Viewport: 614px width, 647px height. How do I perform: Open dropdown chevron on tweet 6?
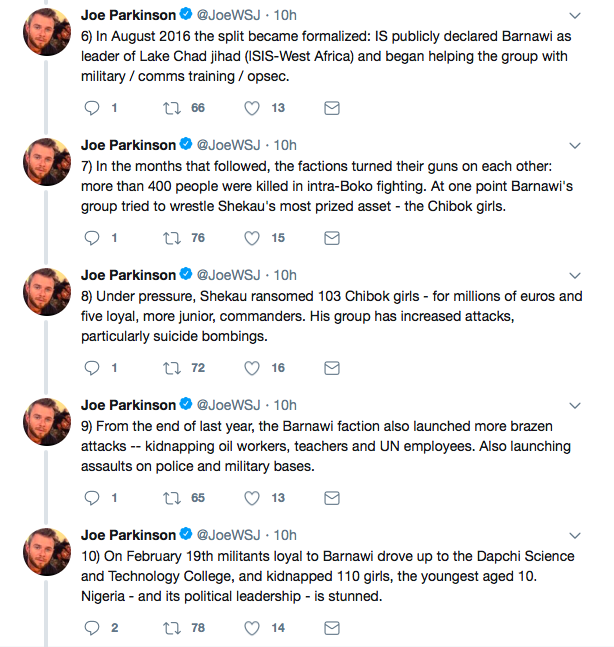coord(575,16)
